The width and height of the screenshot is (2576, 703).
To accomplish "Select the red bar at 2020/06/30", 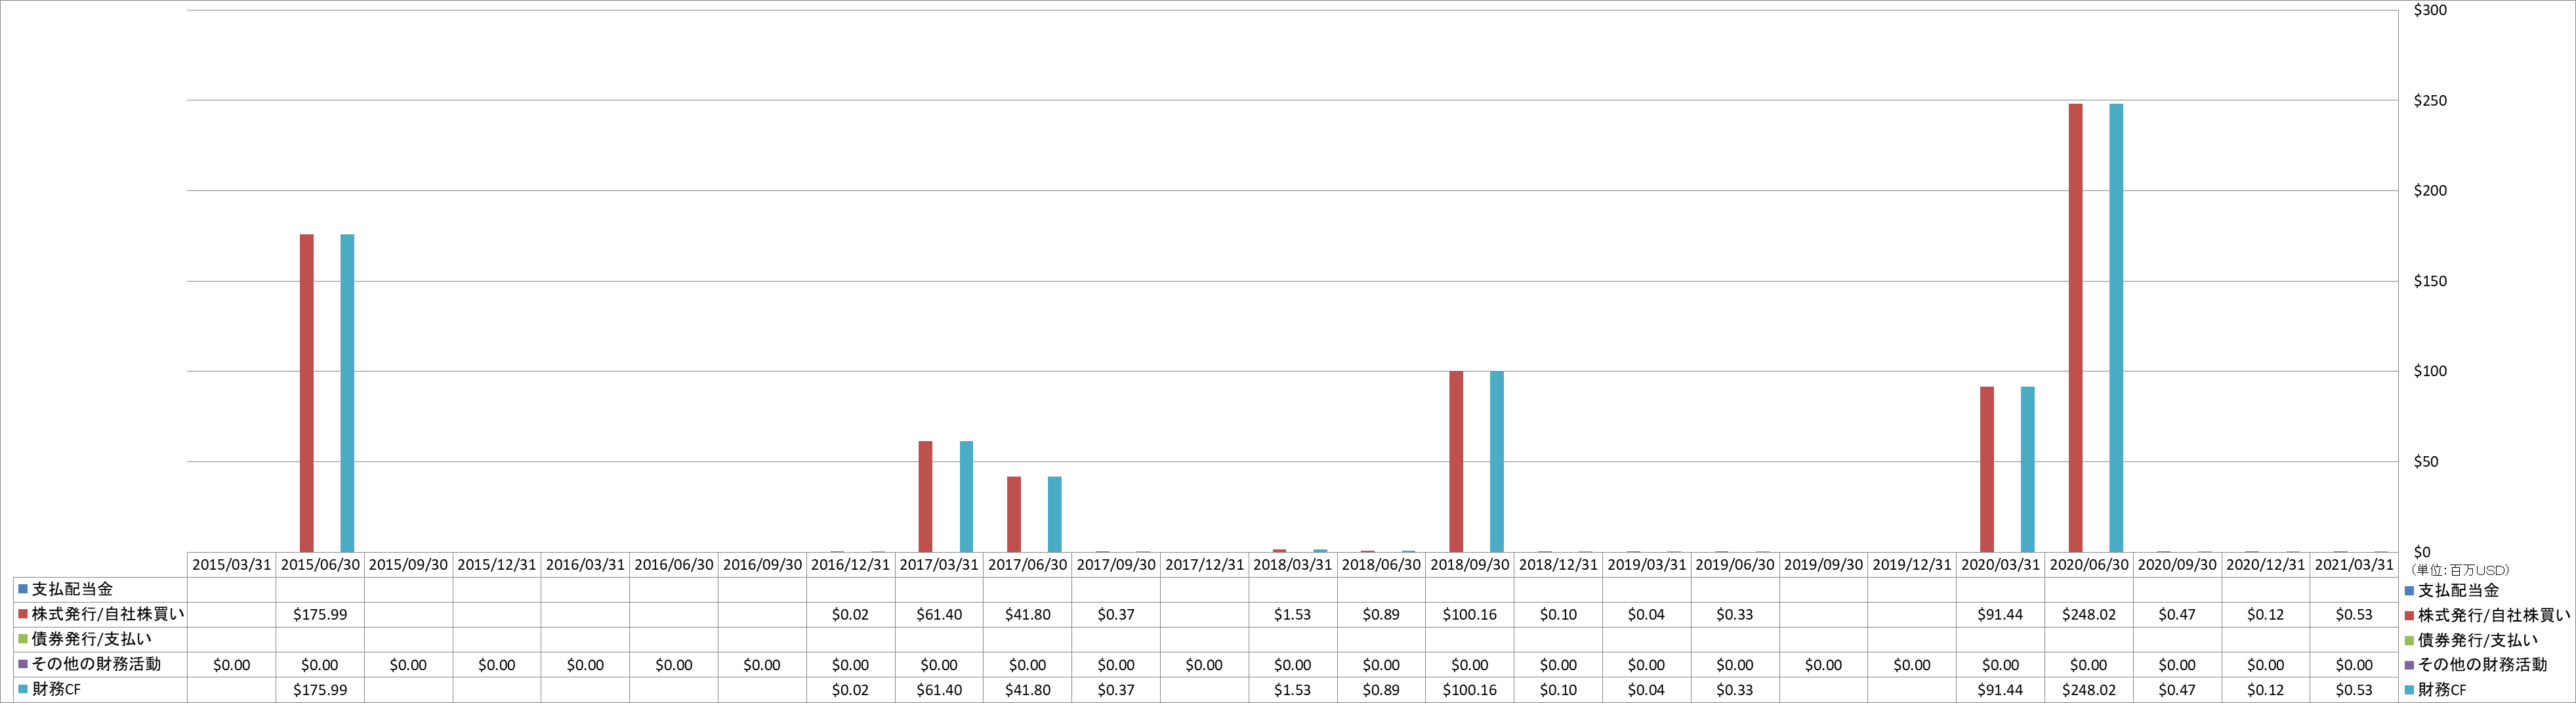I will coord(2075,328).
